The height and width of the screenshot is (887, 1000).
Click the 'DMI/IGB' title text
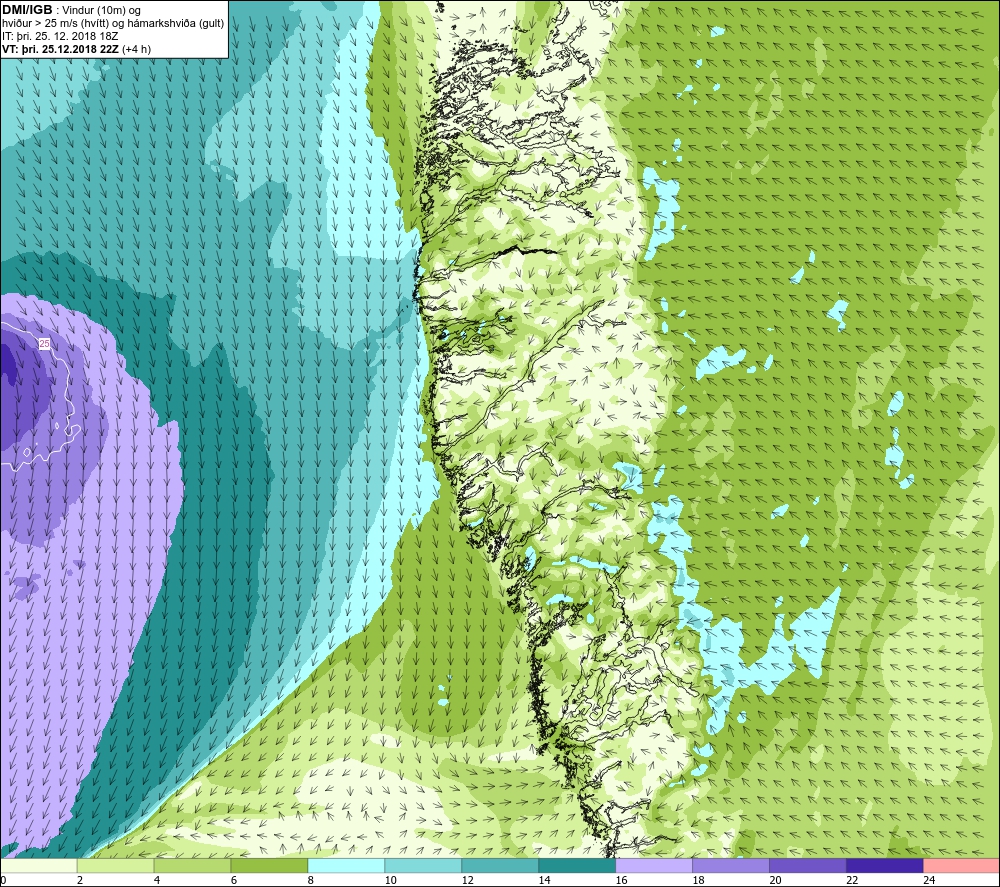pos(27,10)
